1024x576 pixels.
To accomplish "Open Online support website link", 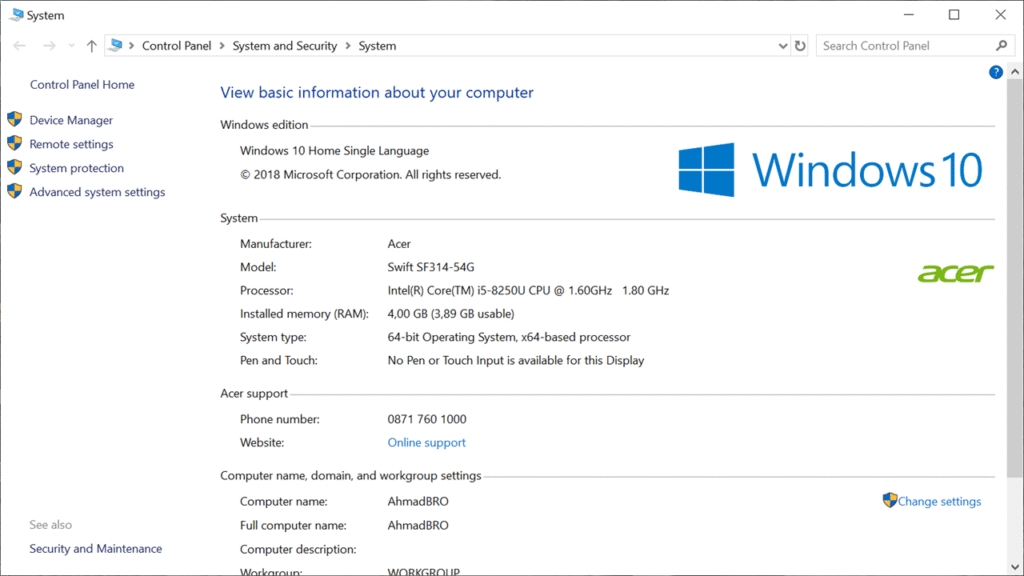I will pos(426,442).
